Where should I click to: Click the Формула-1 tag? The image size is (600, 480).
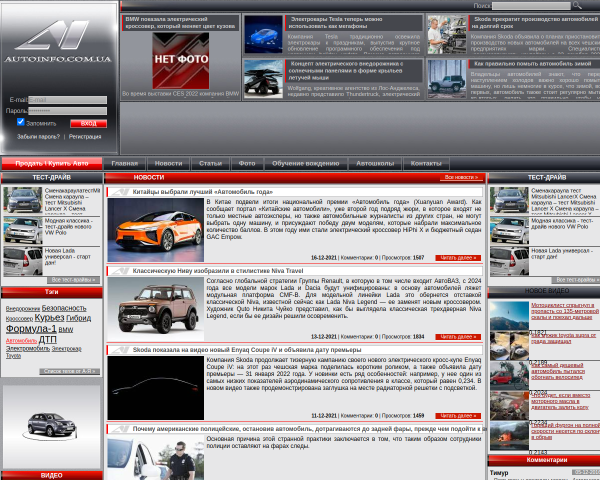[31, 328]
